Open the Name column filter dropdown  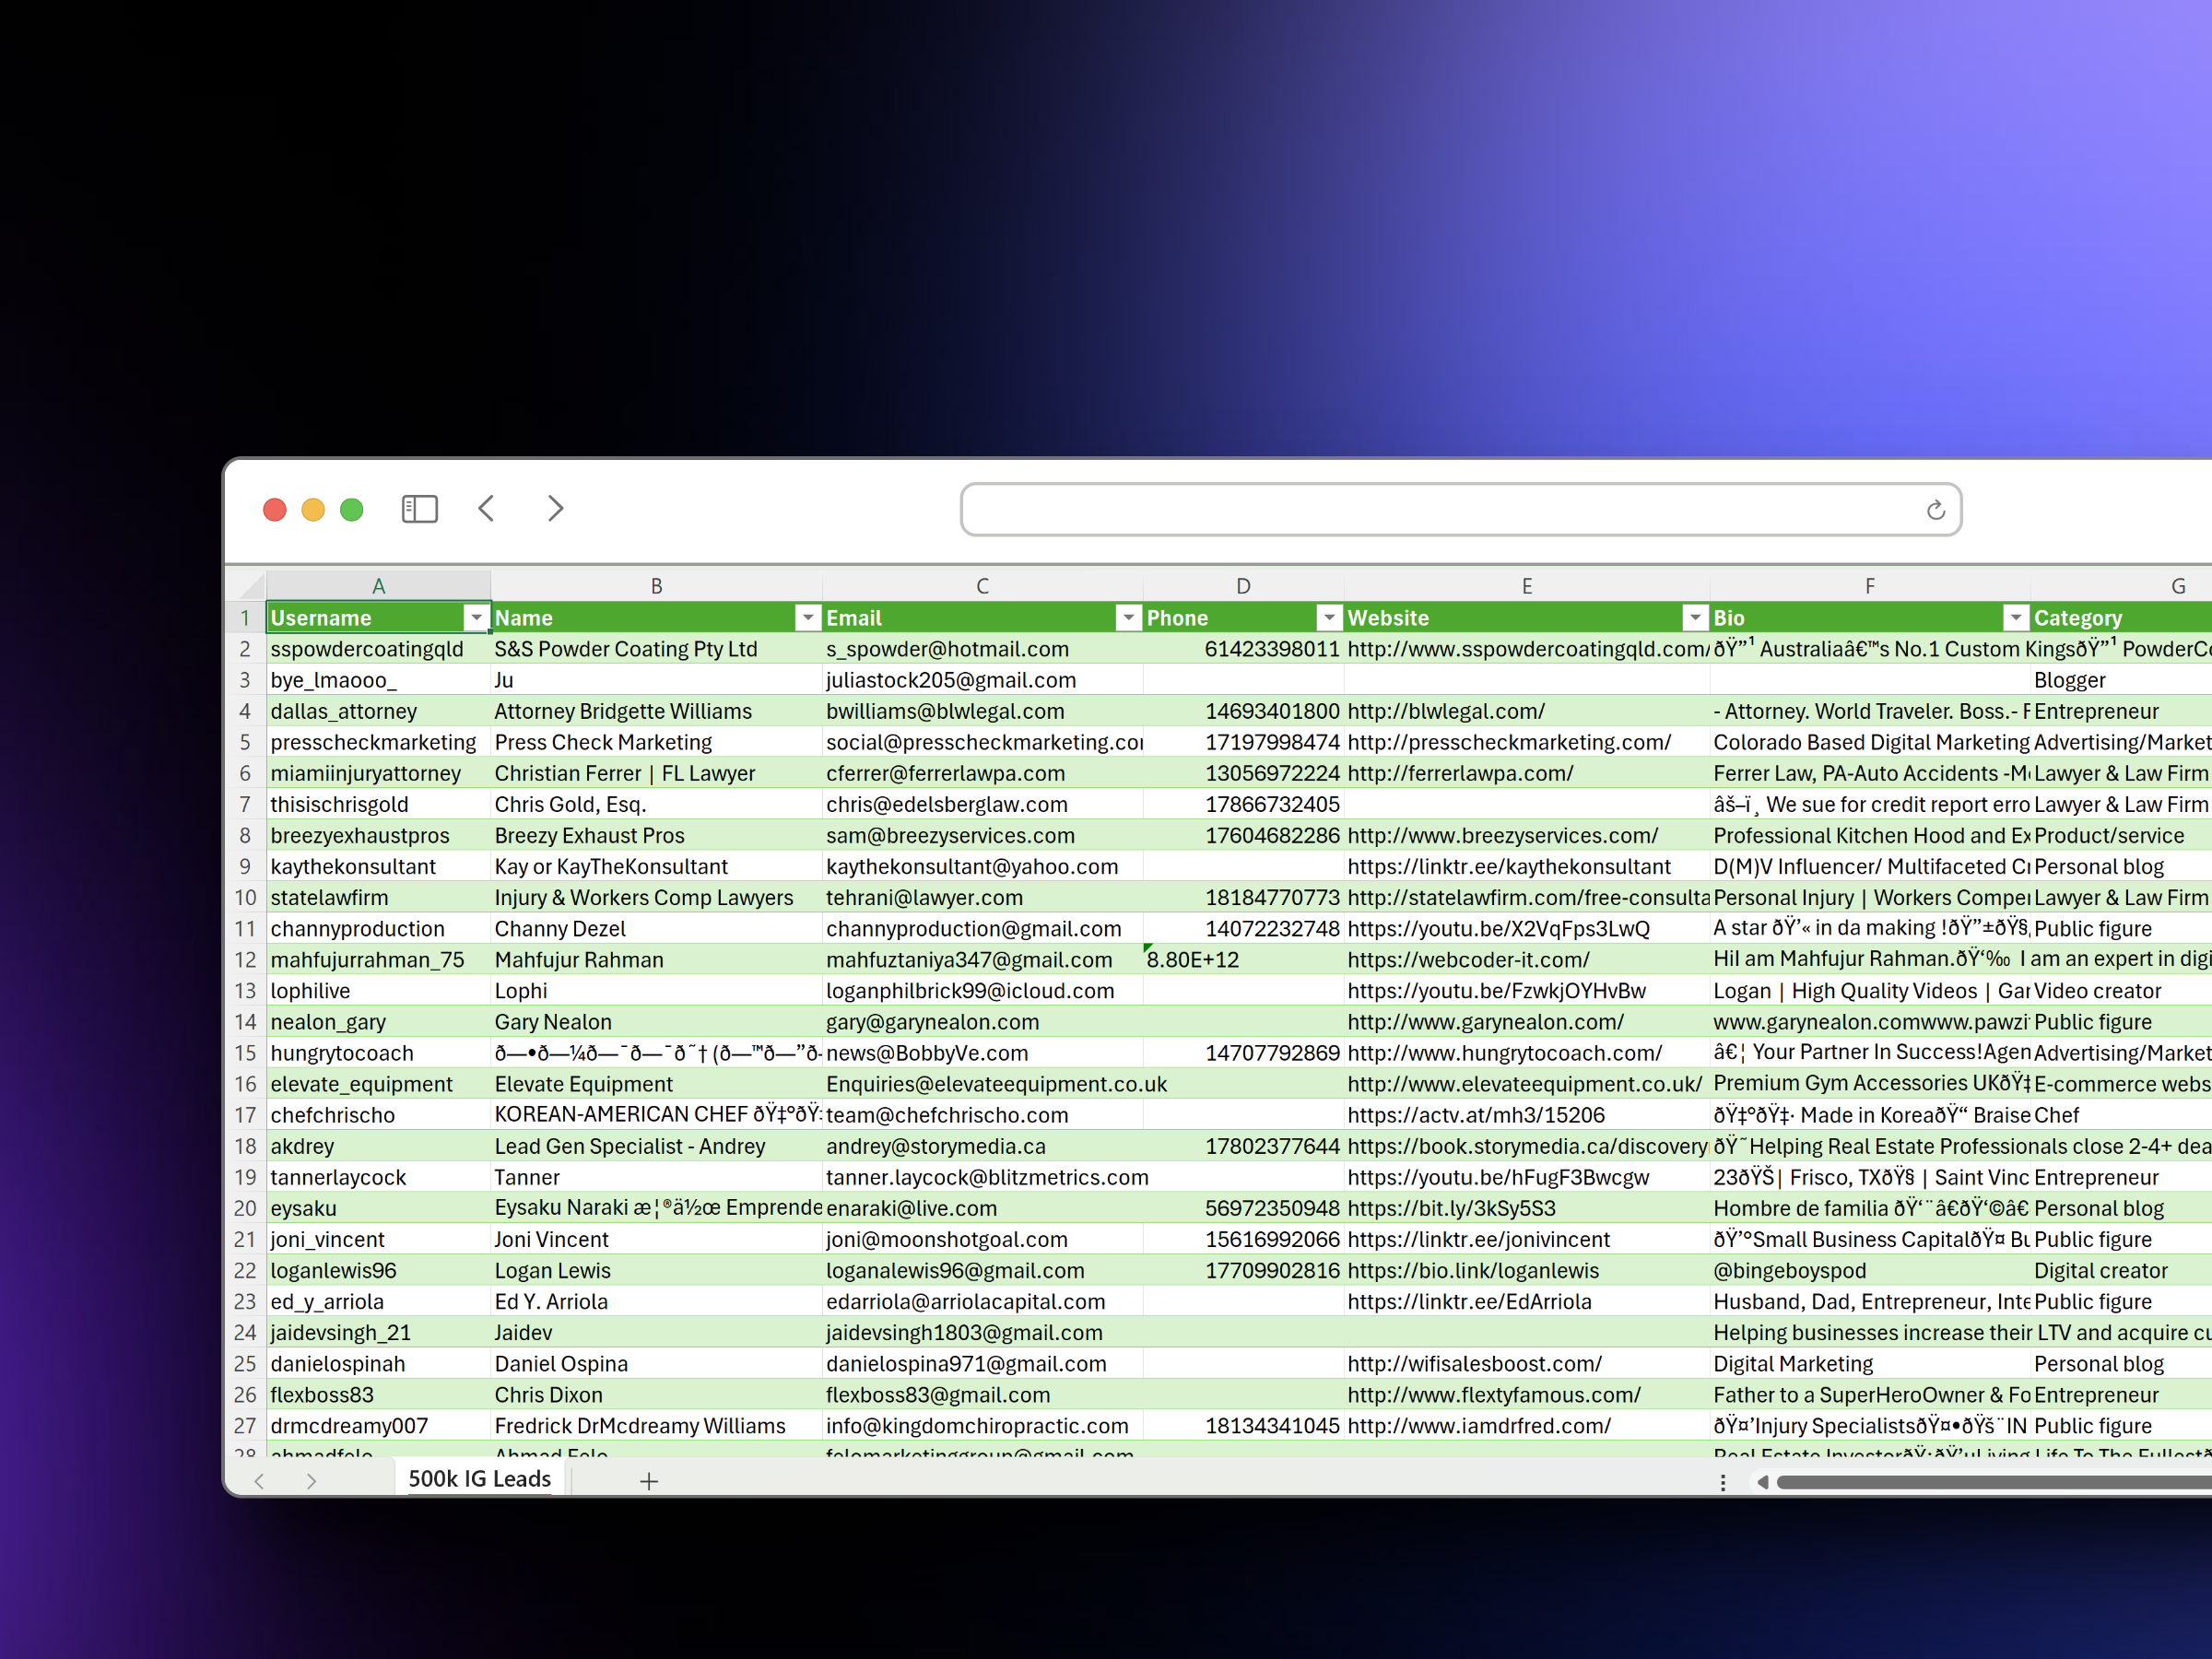coord(807,618)
